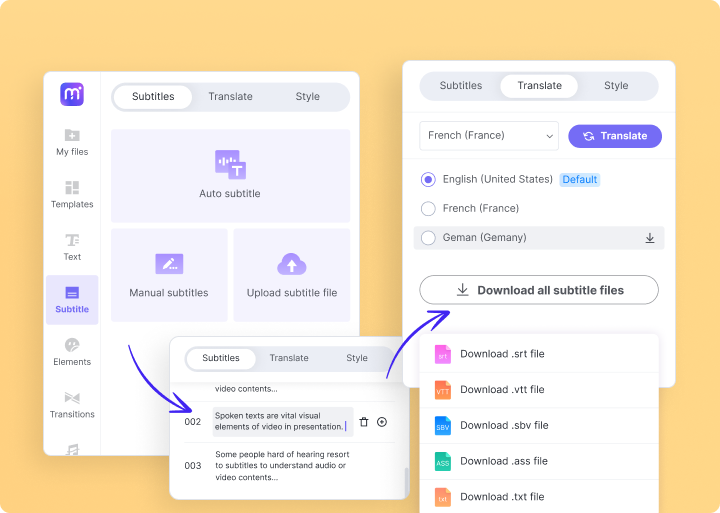The image size is (720, 513).
Task: Open the Transitions panel icon
Action: [x=72, y=403]
